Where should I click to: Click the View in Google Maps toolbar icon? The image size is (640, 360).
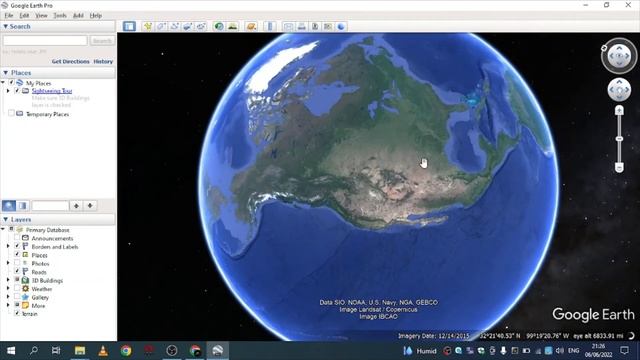(x=328, y=27)
